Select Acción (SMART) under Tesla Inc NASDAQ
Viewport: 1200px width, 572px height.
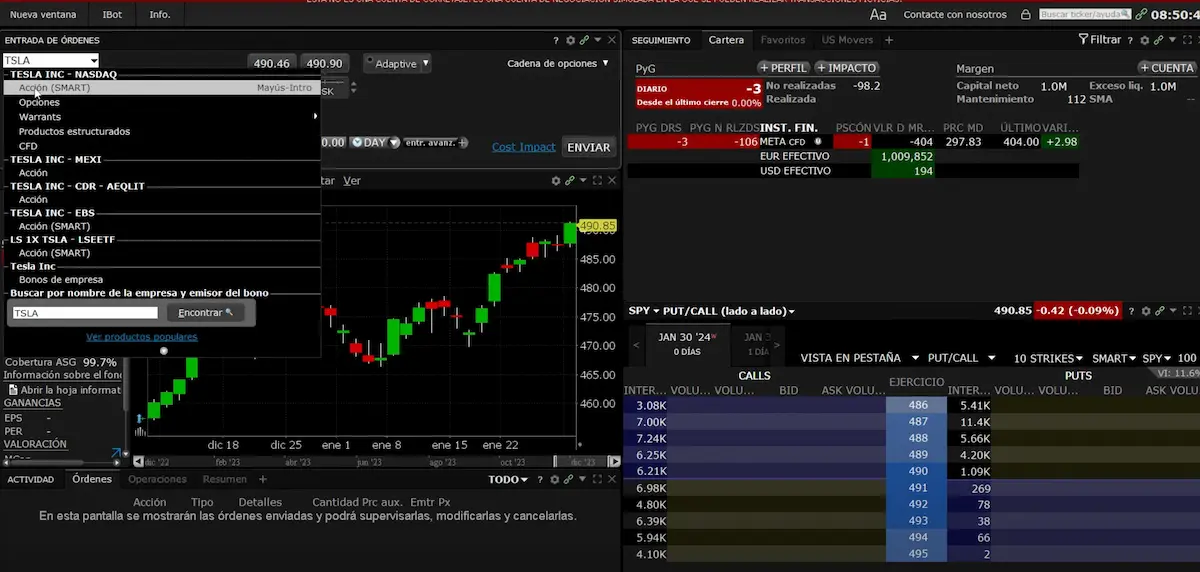click(54, 88)
